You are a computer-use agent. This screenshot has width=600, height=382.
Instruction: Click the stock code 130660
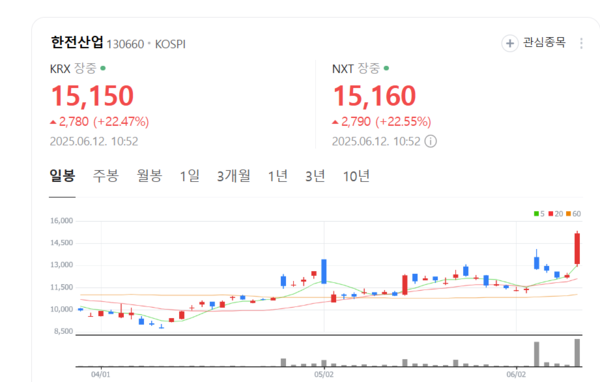pyautogui.click(x=125, y=44)
